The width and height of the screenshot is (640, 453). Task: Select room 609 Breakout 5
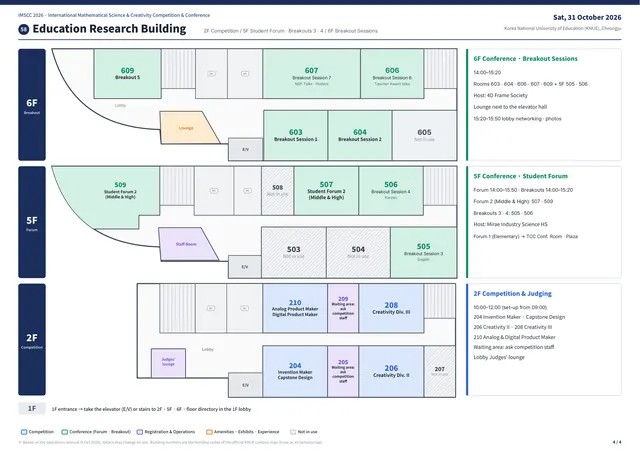coord(127,73)
